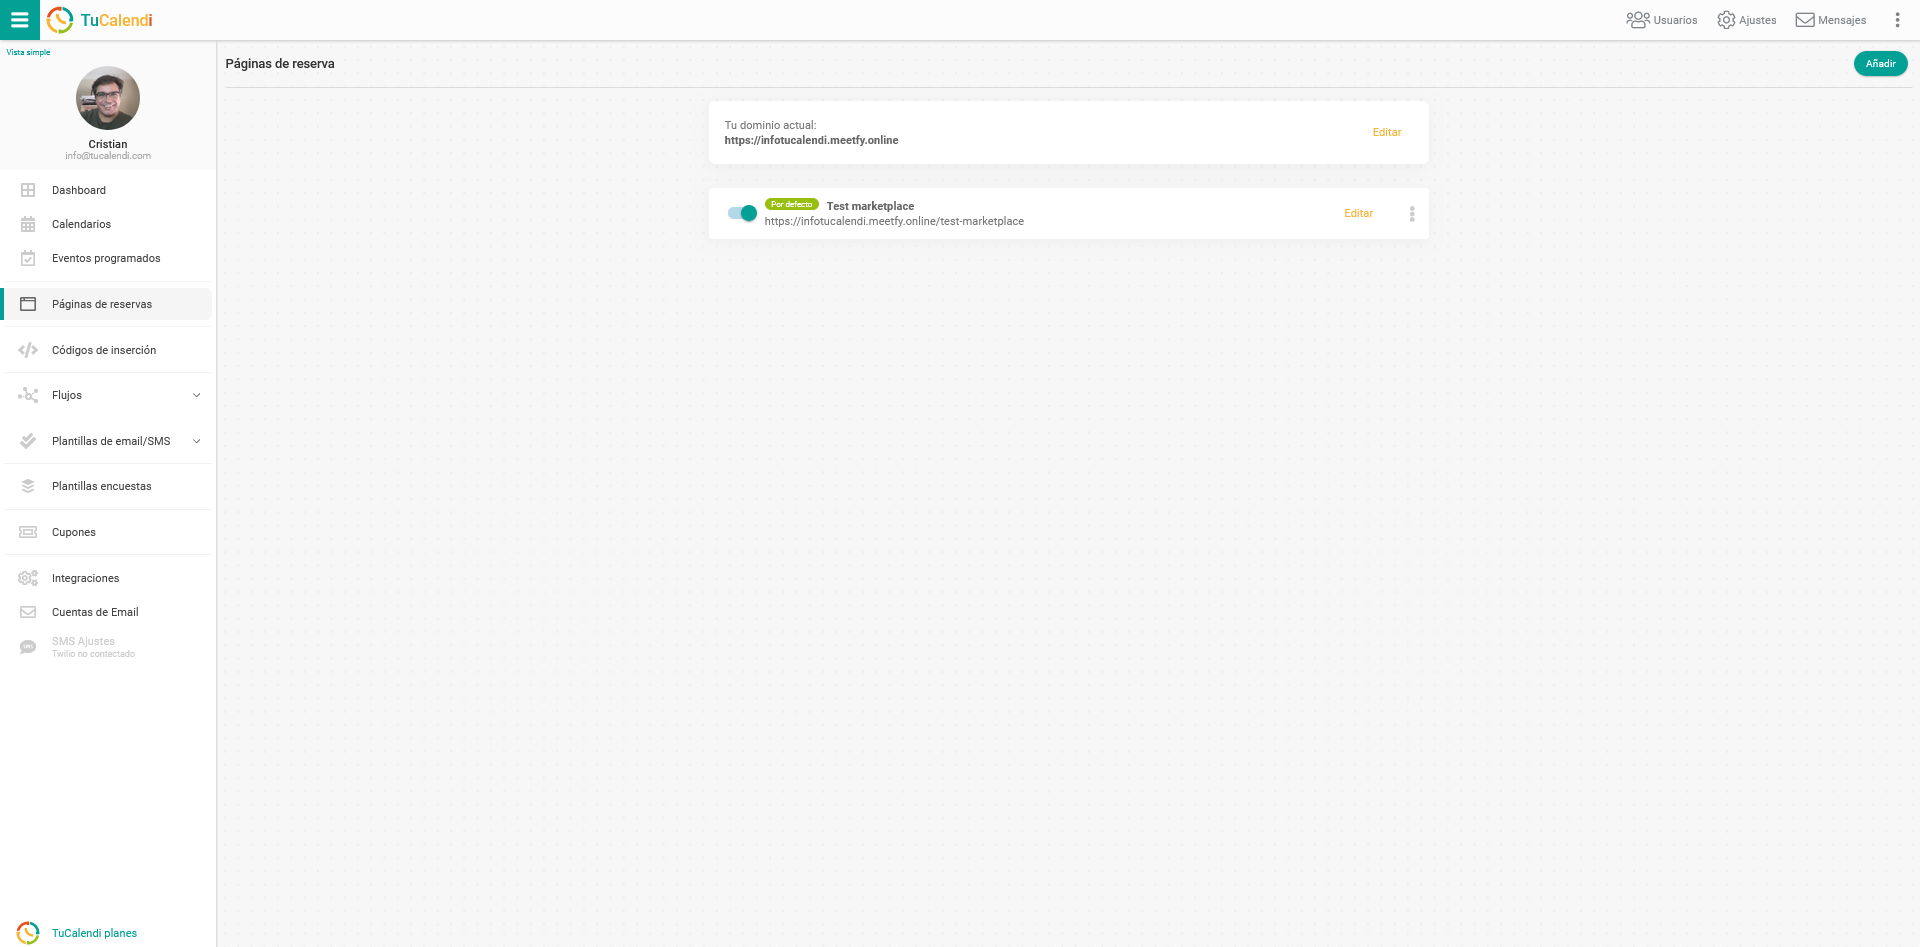Edit the Test marketplace page
This screenshot has width=1920, height=947.
[1358, 213]
